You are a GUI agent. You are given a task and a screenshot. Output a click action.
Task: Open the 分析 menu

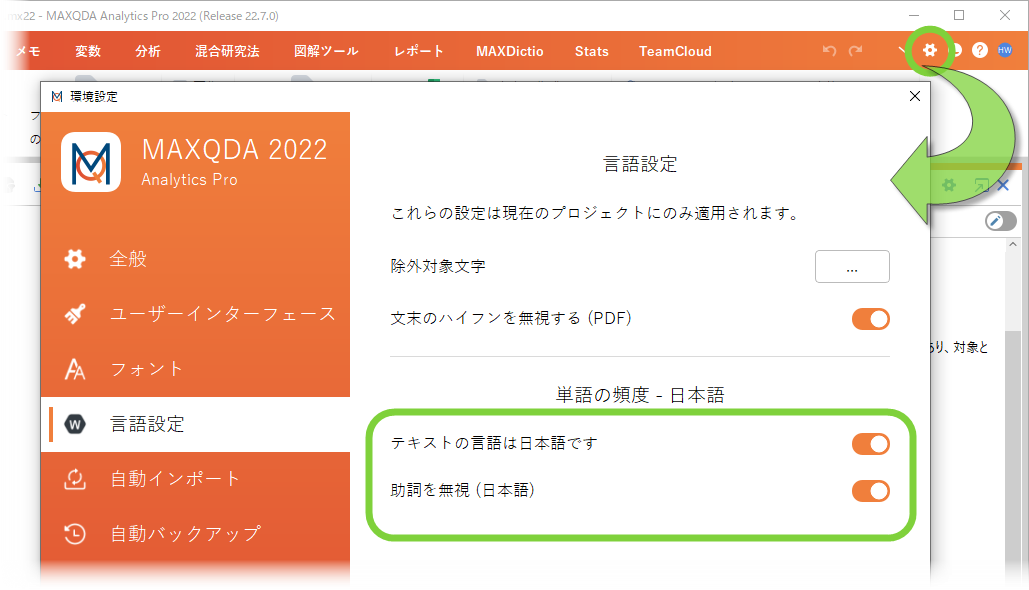[148, 51]
